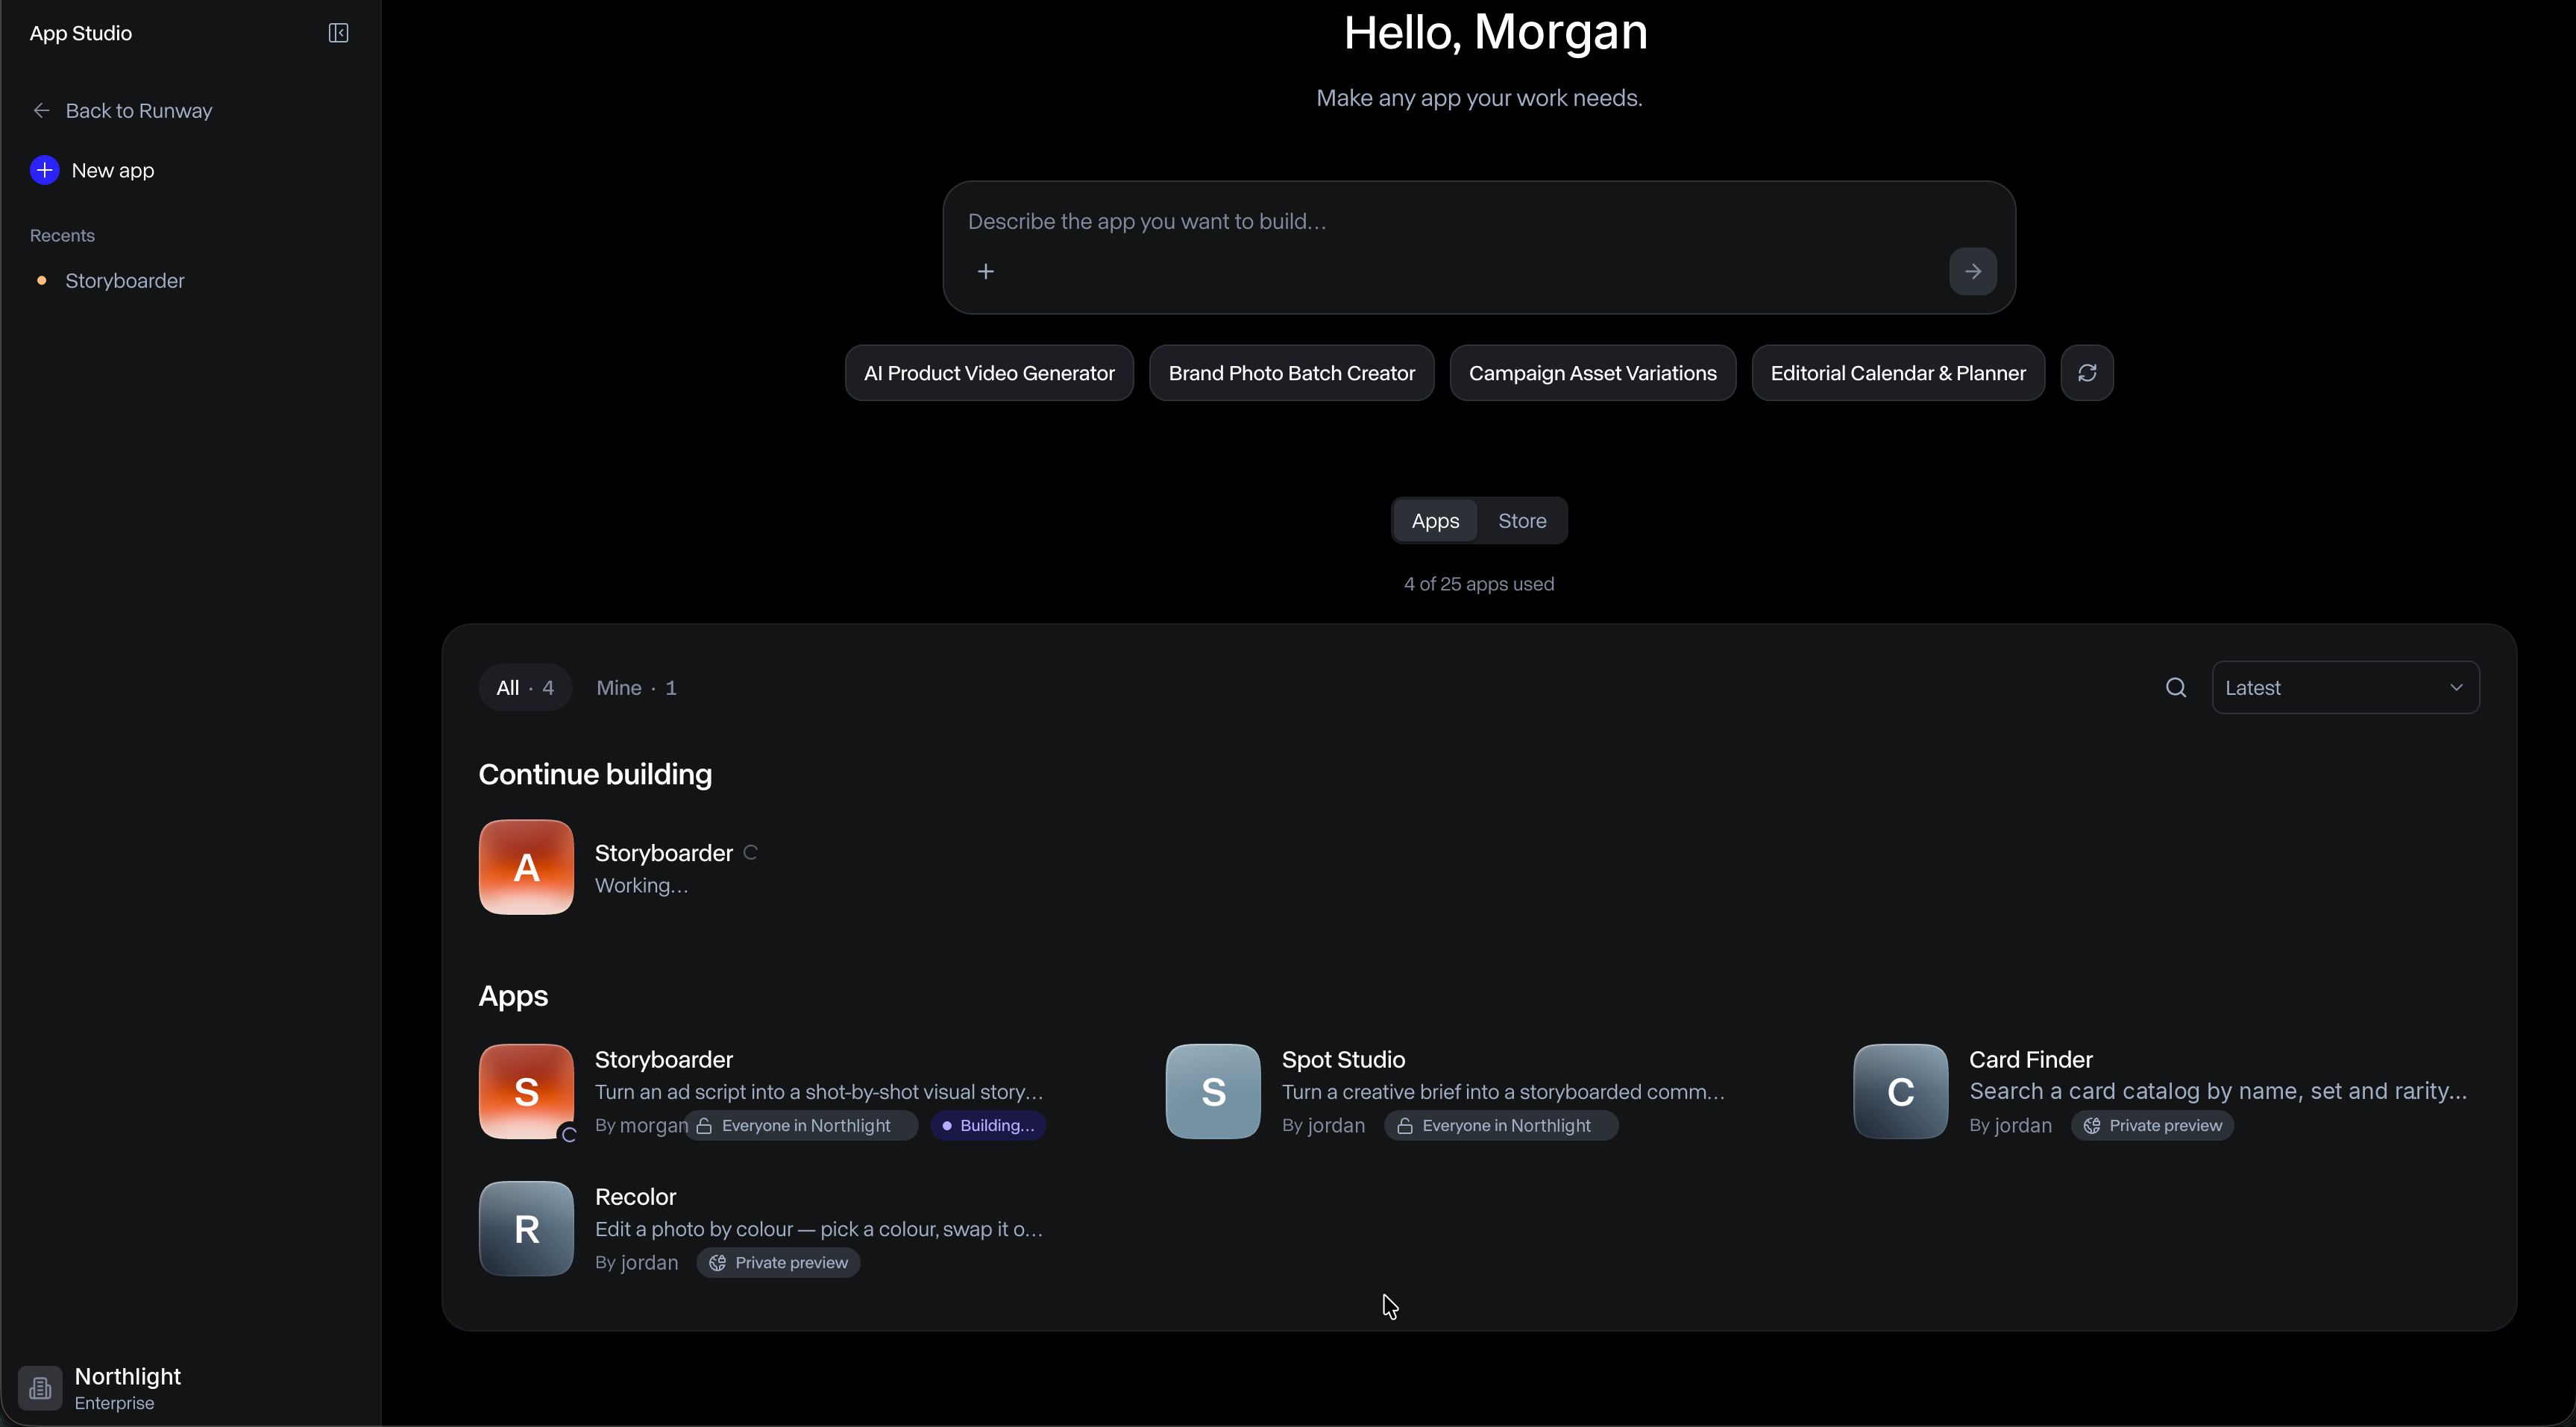Click the Northlight Enterprise workspace name
The height and width of the screenshot is (1427, 2576).
pos(128,1388)
